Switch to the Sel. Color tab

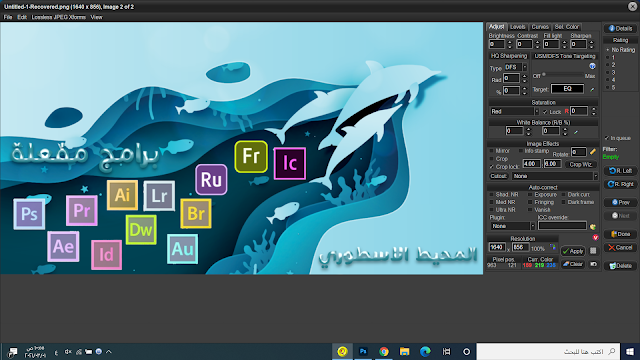tap(567, 27)
